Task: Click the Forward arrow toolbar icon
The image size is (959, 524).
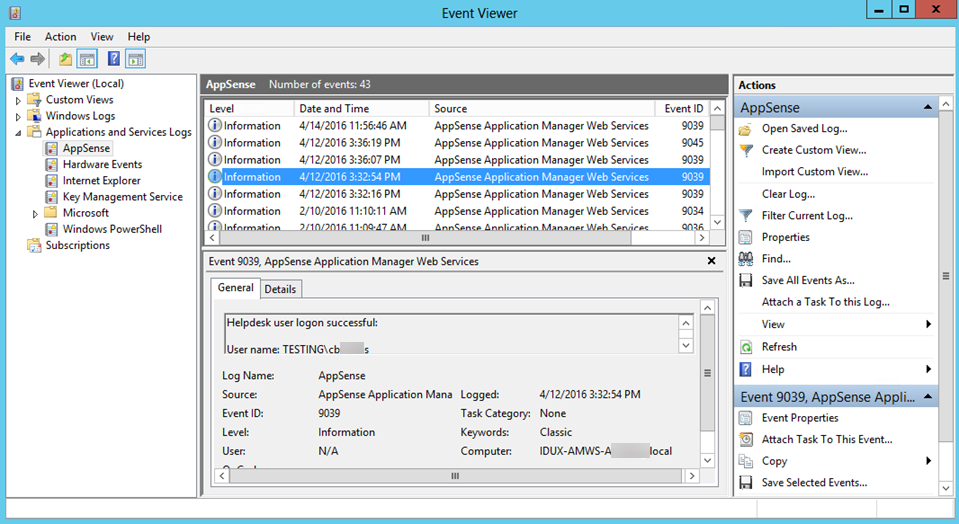Action: (37, 59)
